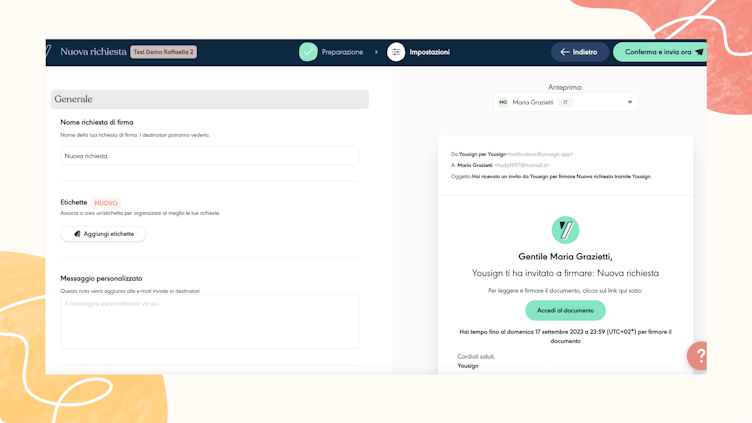Click the Messaggio personalizzato text area
Image resolution: width=752 pixels, height=423 pixels.
210,321
